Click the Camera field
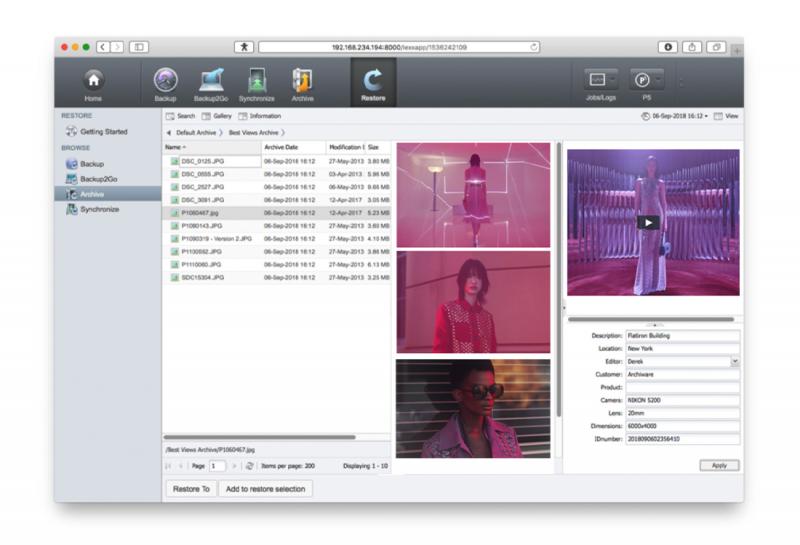This screenshot has width=800, height=545. (x=683, y=400)
